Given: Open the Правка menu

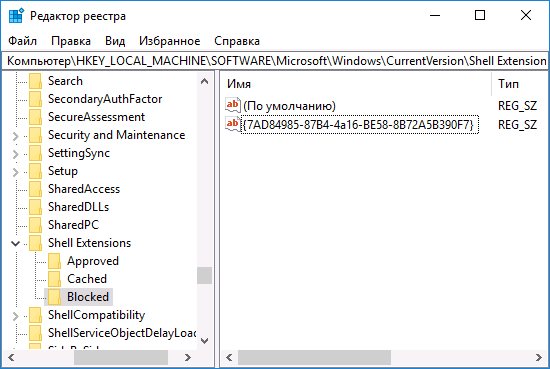Looking at the screenshot, I should tap(71, 41).
